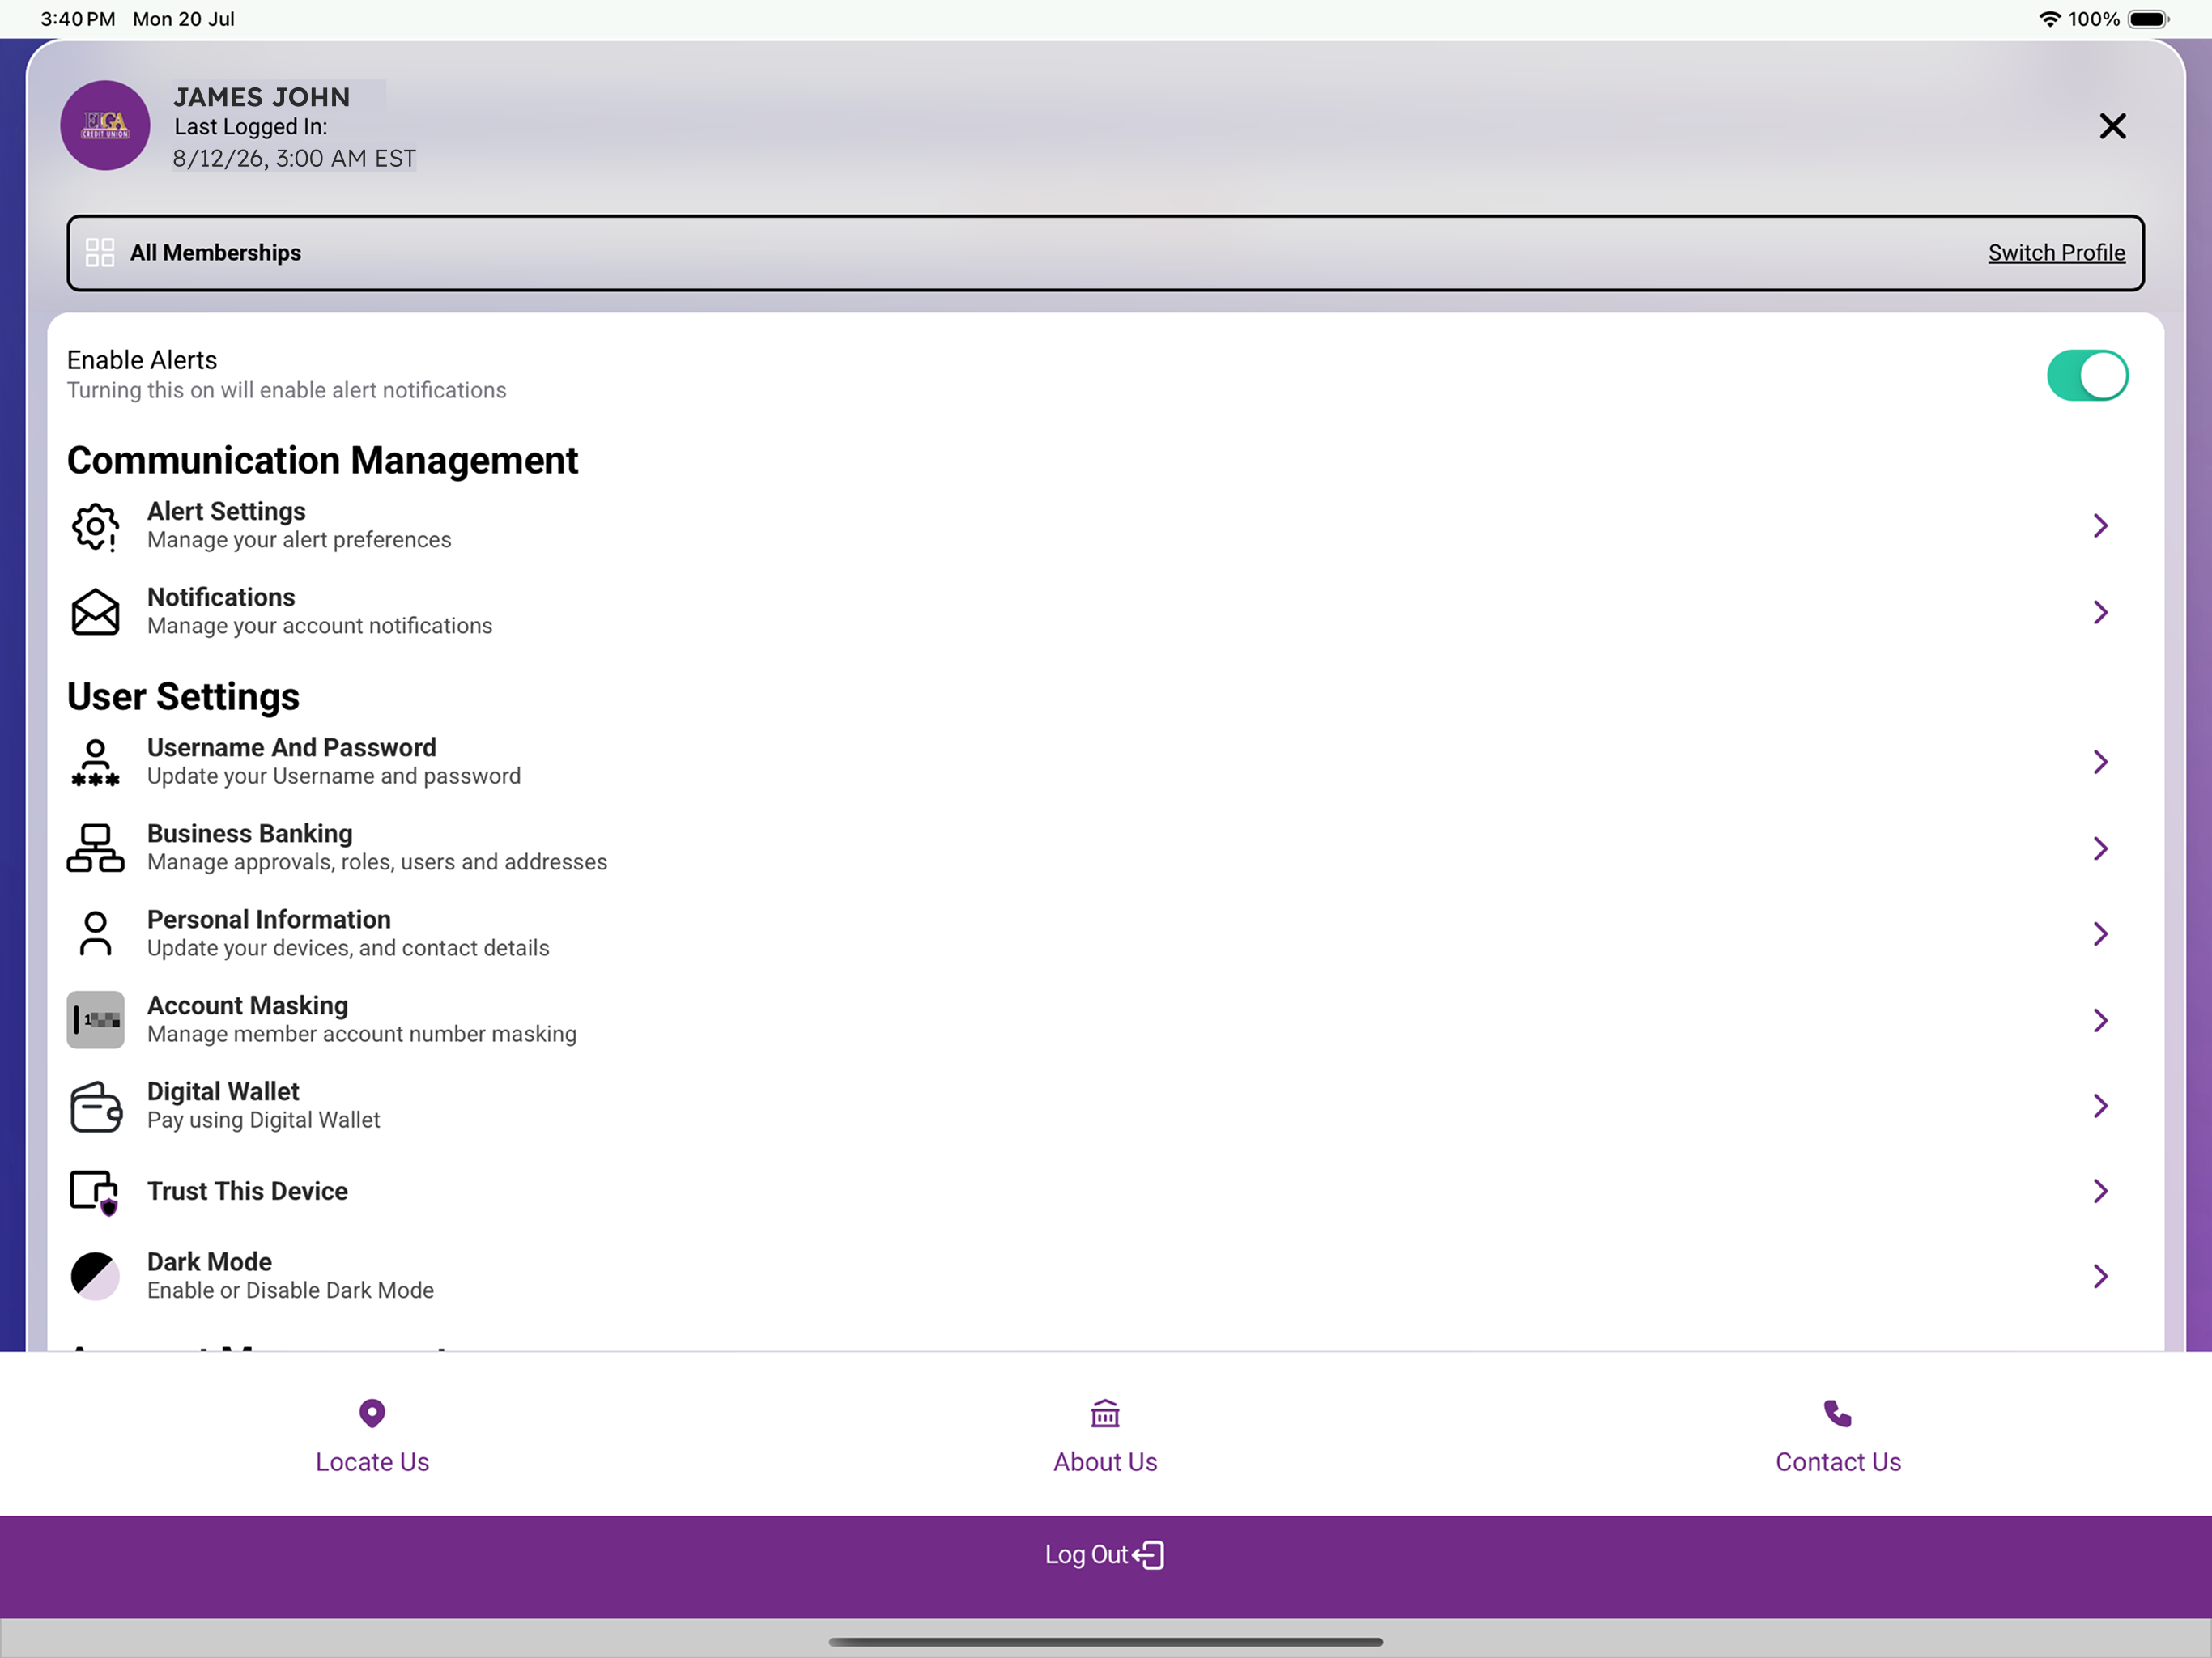
Task: Open the Trust This Device title
Action: 248,1191
